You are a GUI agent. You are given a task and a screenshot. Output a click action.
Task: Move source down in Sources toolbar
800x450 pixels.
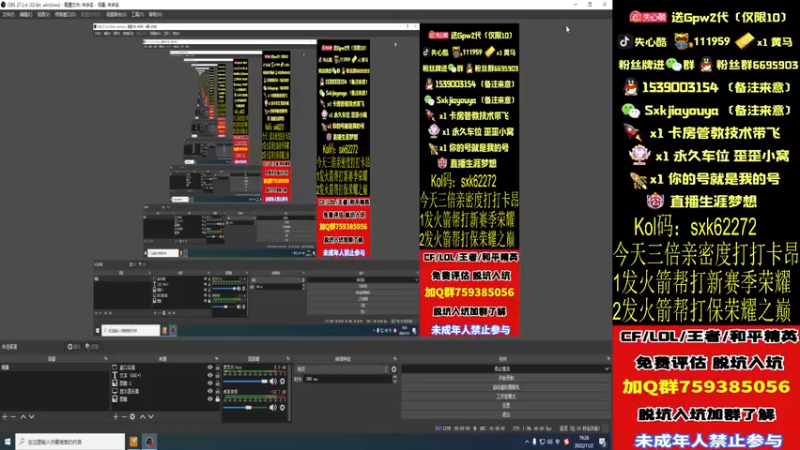pyautogui.click(x=151, y=417)
